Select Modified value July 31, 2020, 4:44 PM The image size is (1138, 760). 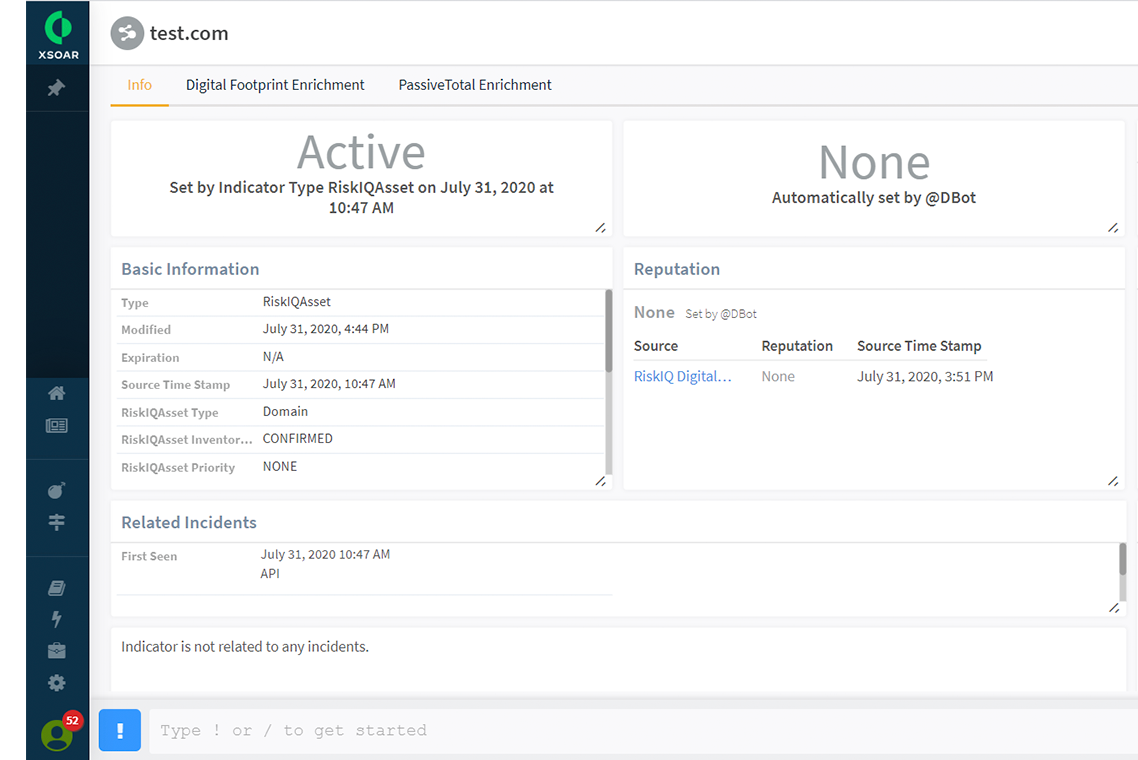point(325,329)
